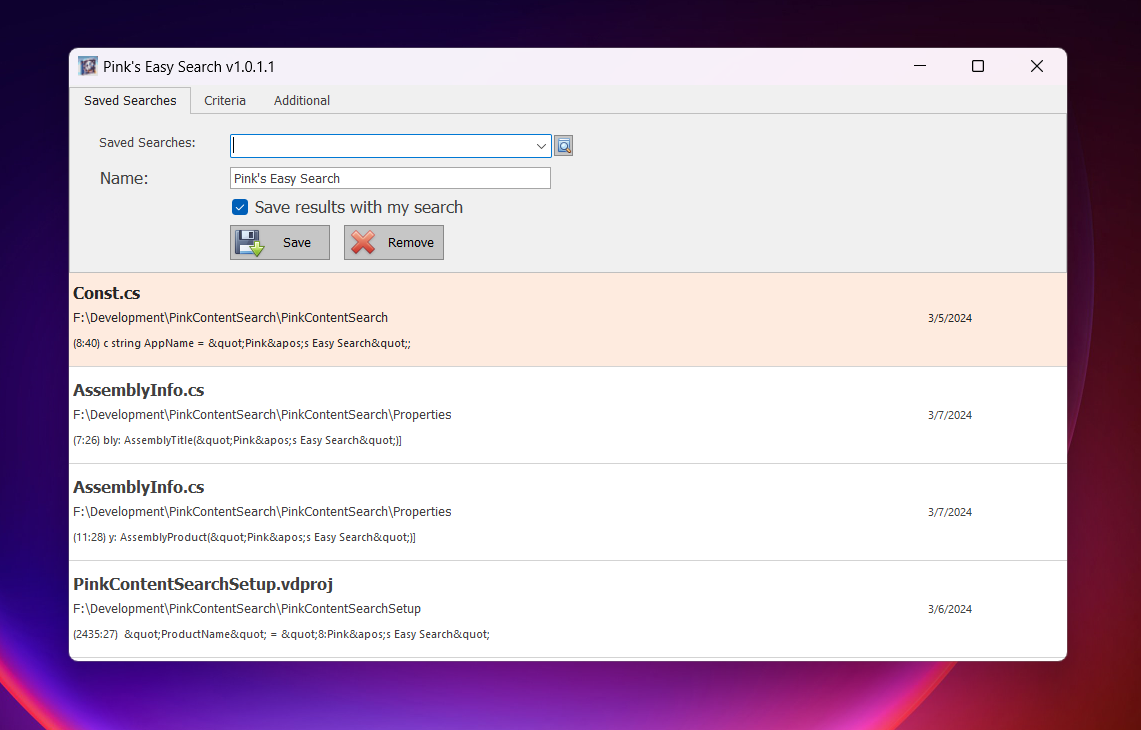Viewport: 1141px width, 730px height.
Task: Switch to the Saved Searches tab
Action: click(x=130, y=101)
